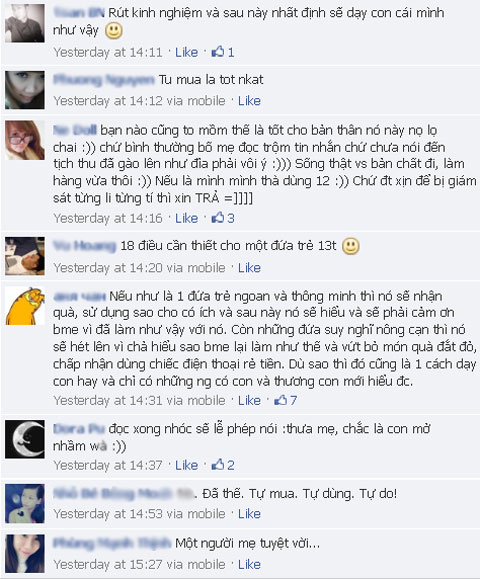Viewport: 480px width, 579px height.
Task: Like the 'Tu mua la tot nkat' comment
Action: 249,101
